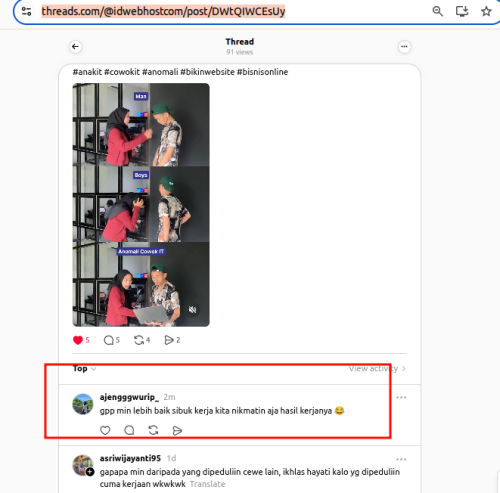Image resolution: width=500 pixels, height=493 pixels.
Task: Like the ajengggwurip_ comment
Action: [x=105, y=430]
